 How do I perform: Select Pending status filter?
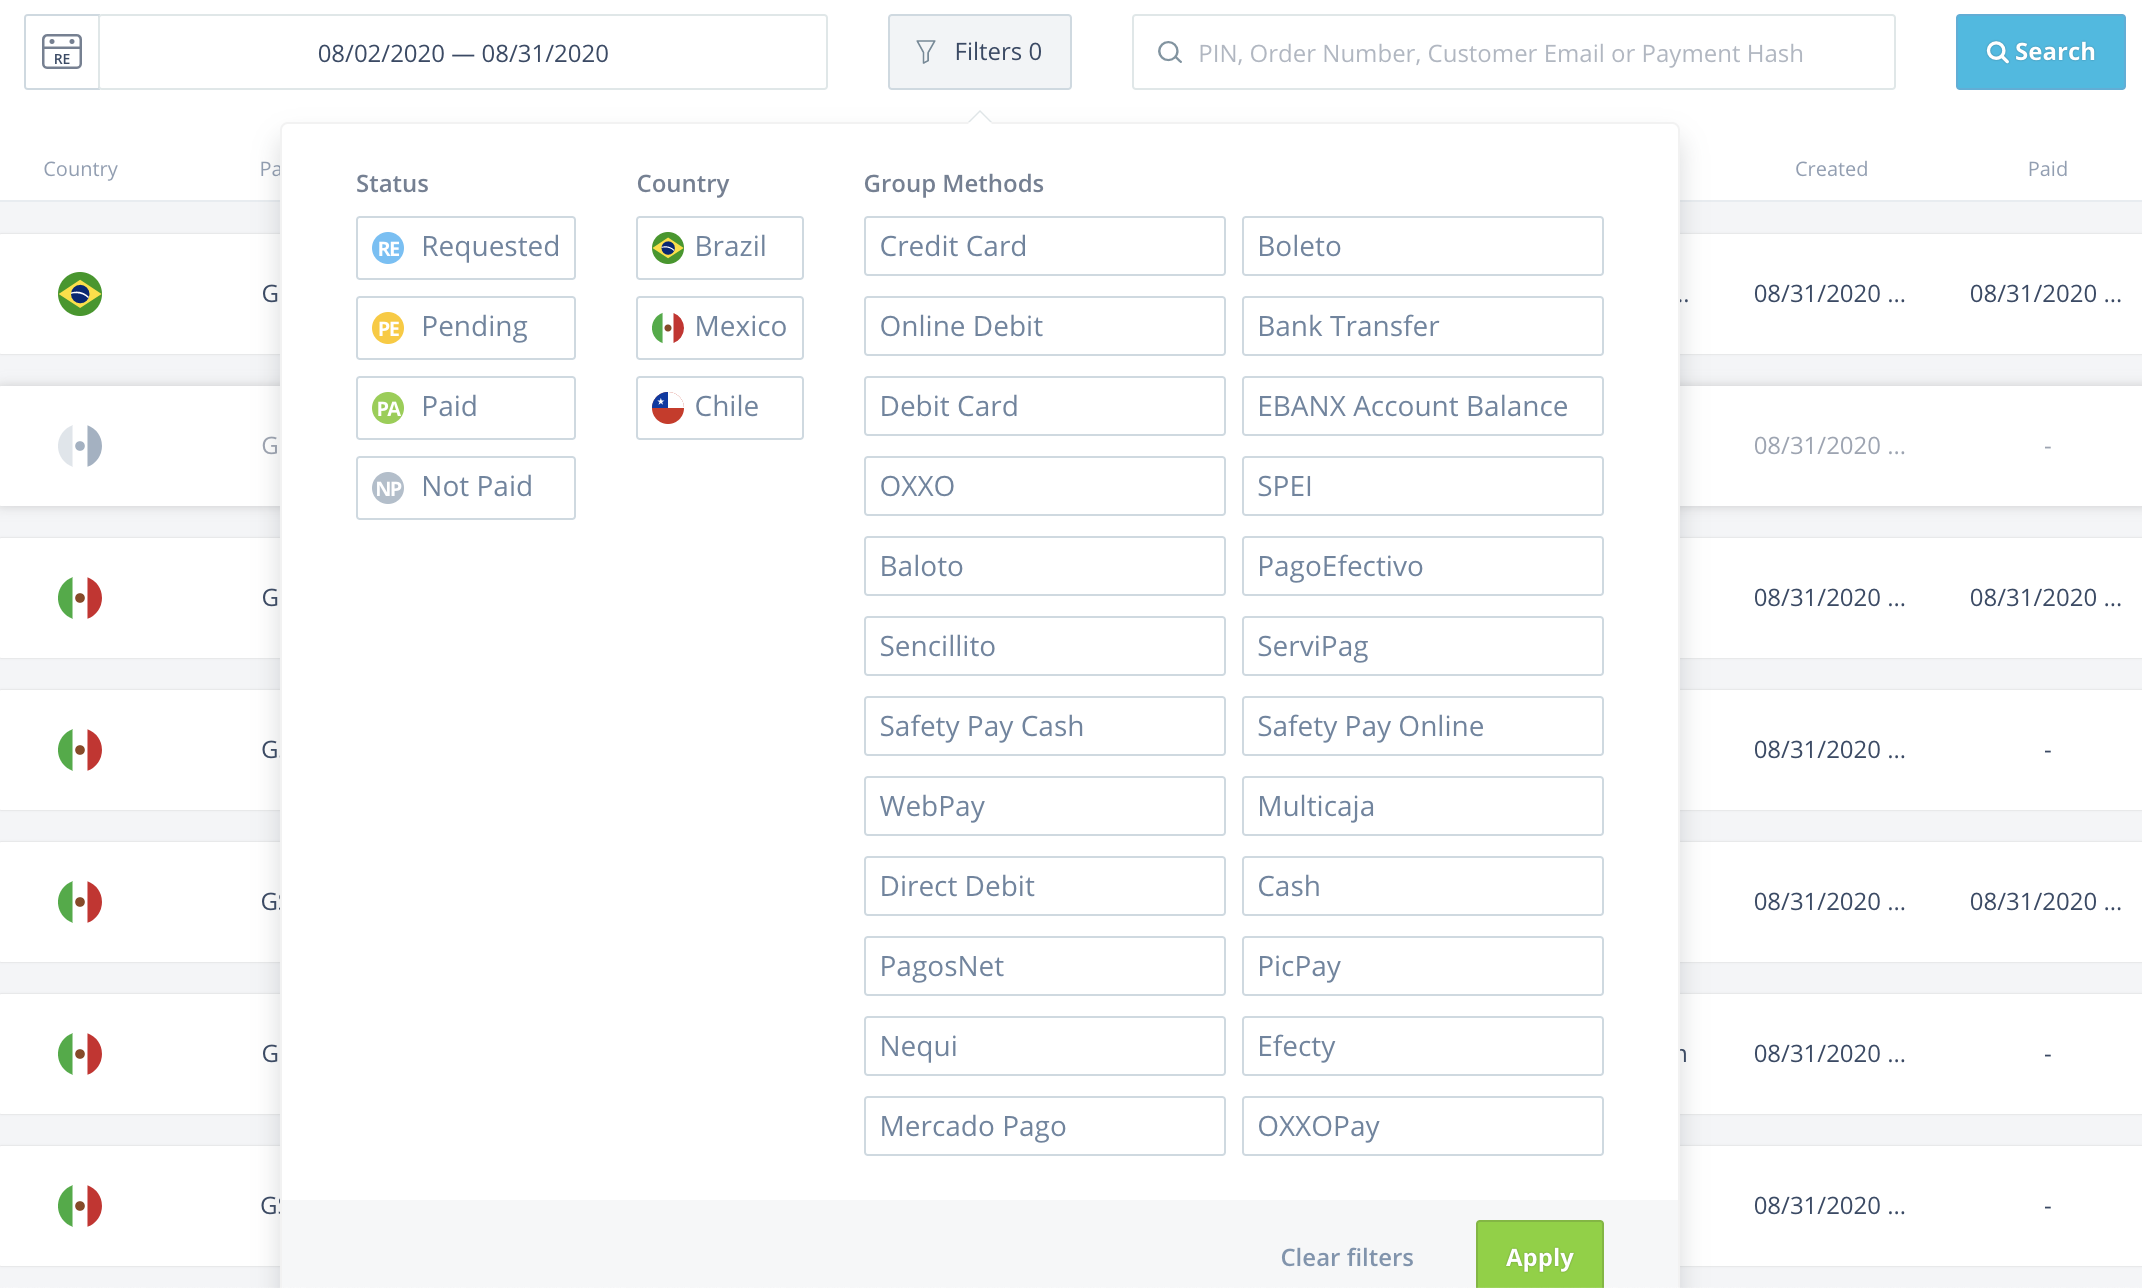click(465, 324)
